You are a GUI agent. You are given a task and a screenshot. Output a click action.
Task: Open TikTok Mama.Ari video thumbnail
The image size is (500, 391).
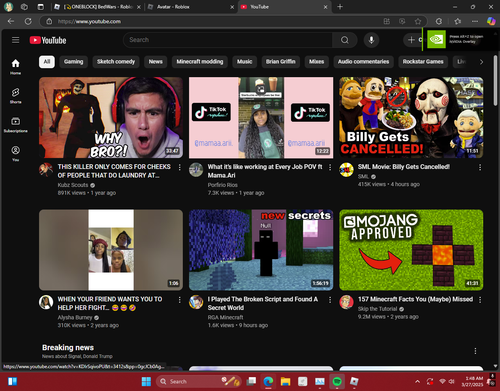[x=261, y=117]
